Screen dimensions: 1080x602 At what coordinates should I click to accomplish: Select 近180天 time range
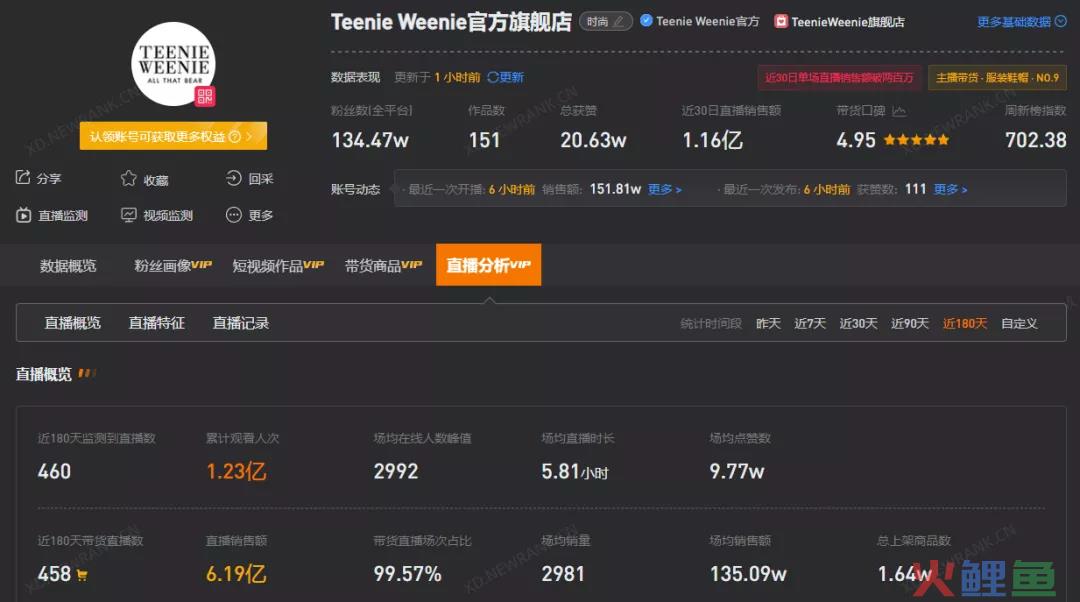[x=965, y=324]
